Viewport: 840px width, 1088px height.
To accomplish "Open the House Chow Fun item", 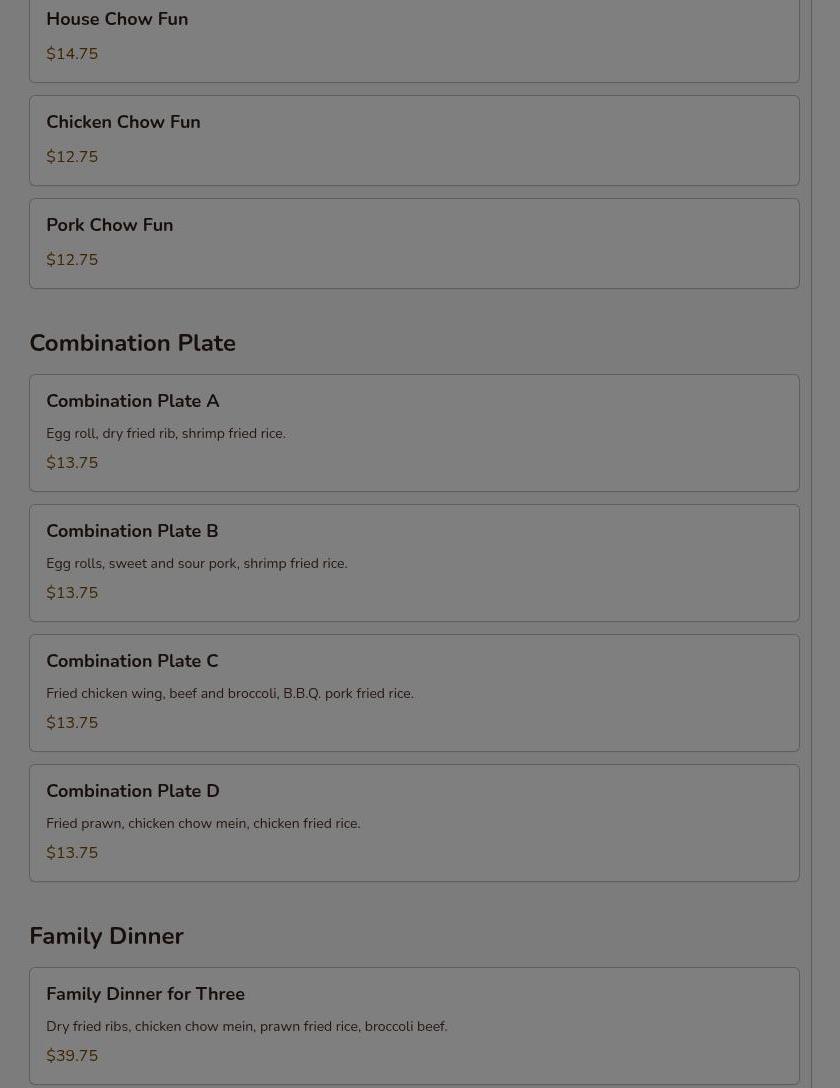I will tap(117, 20).
